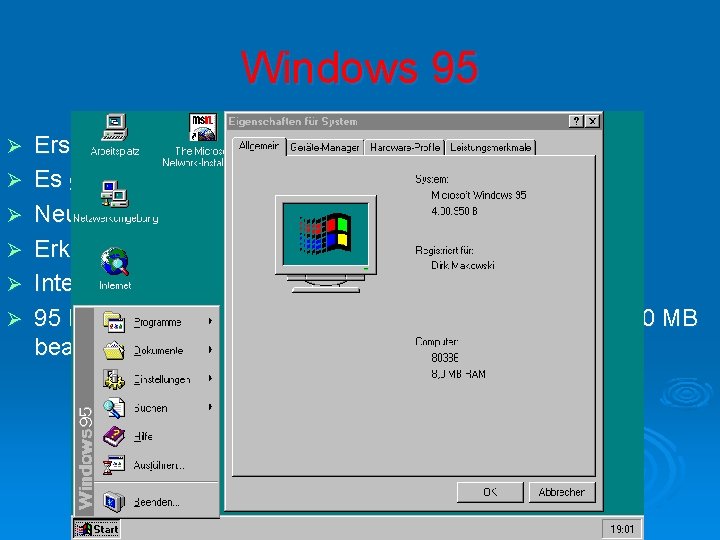720x540 pixels.
Task: Click the Start button on taskbar
Action: click(x=97, y=529)
